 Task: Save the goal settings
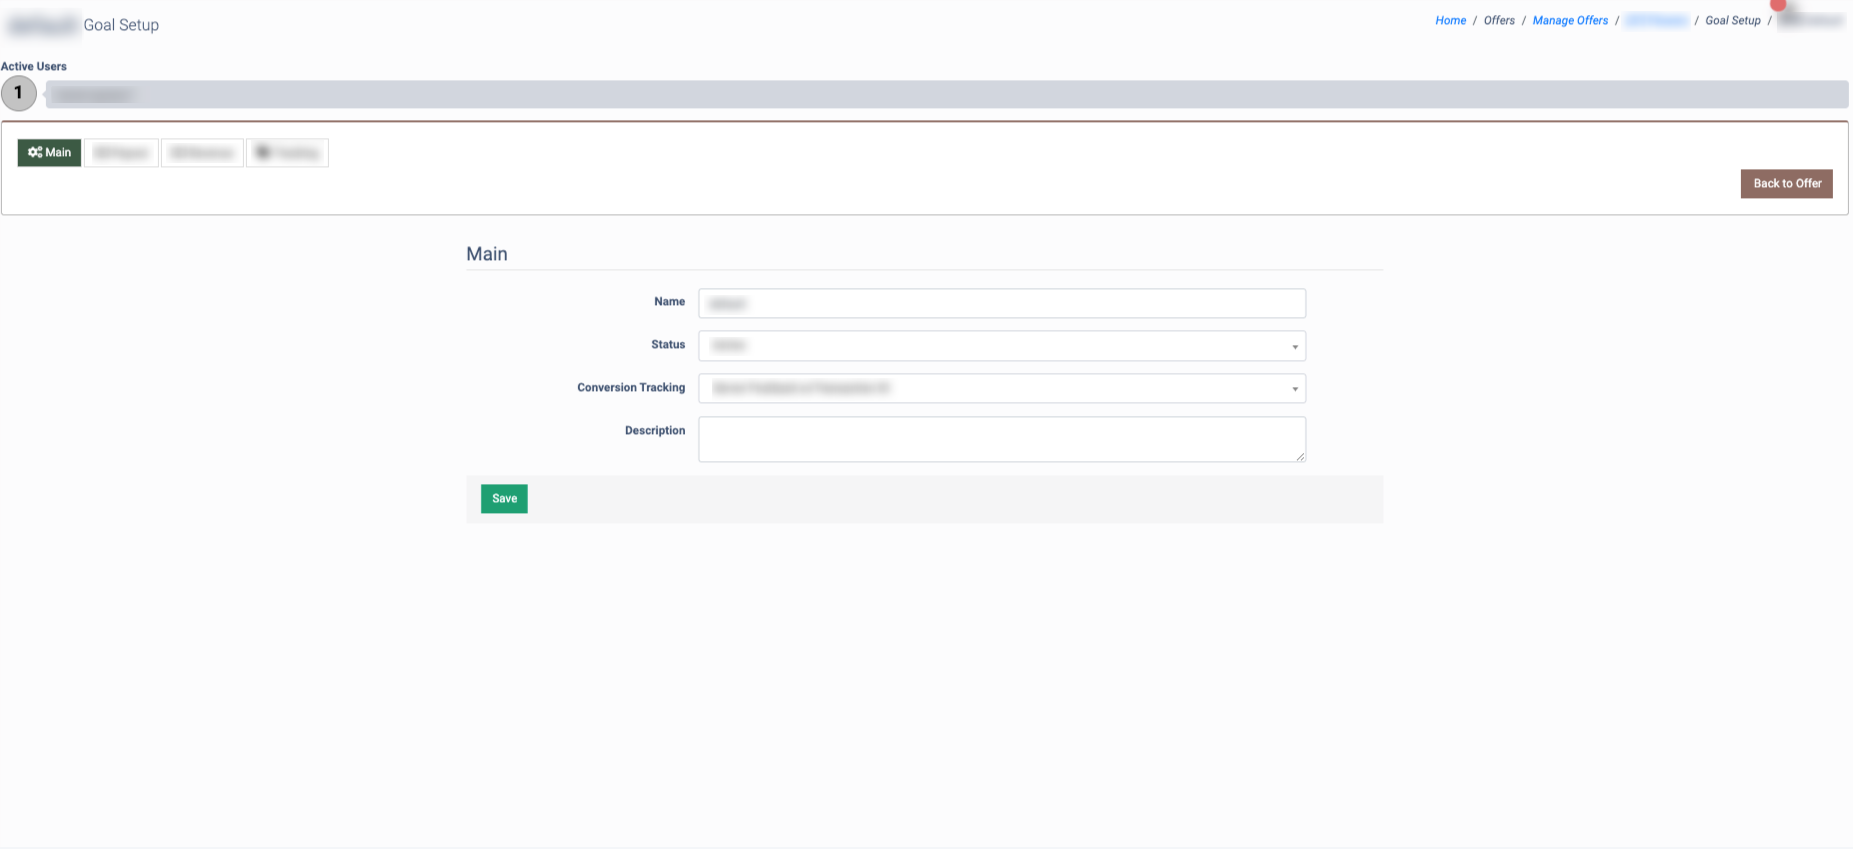click(x=504, y=499)
